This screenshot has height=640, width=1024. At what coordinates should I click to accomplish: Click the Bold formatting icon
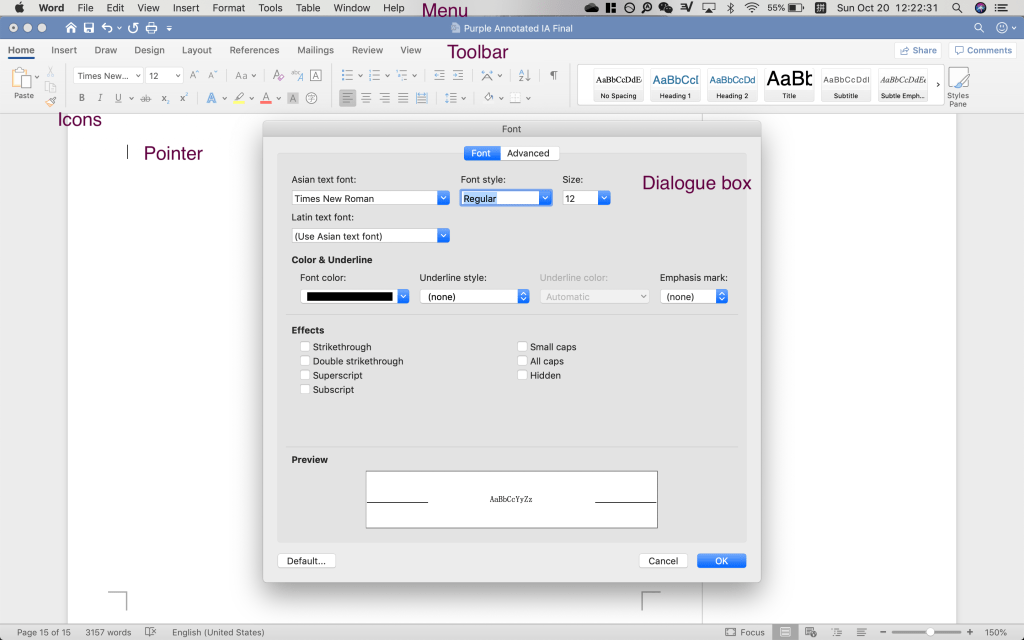82,98
